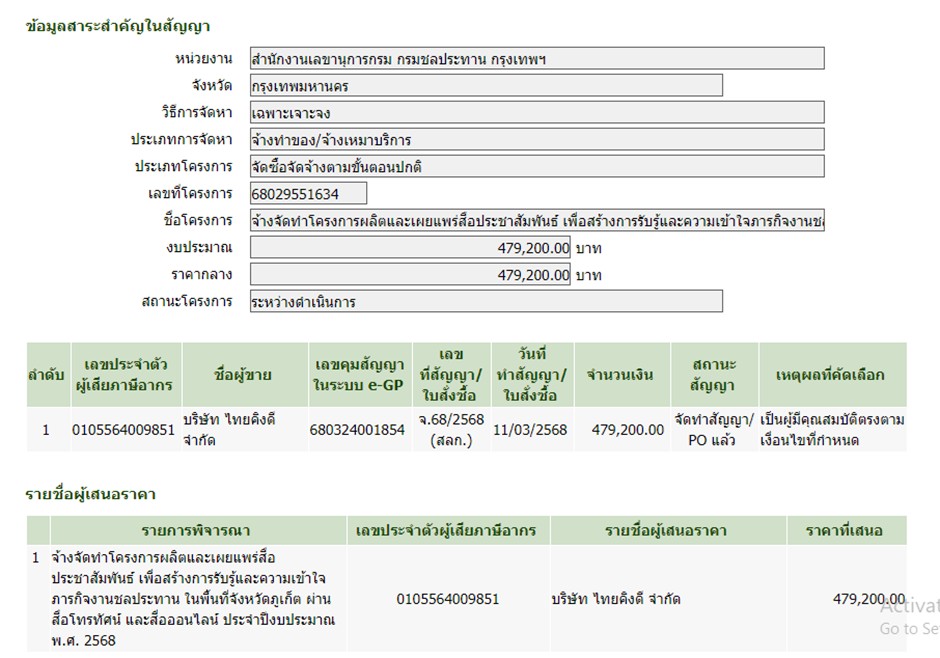Focus the ประเภทการจัดหา field
This screenshot has height=658, width=940.
[x=537, y=140]
